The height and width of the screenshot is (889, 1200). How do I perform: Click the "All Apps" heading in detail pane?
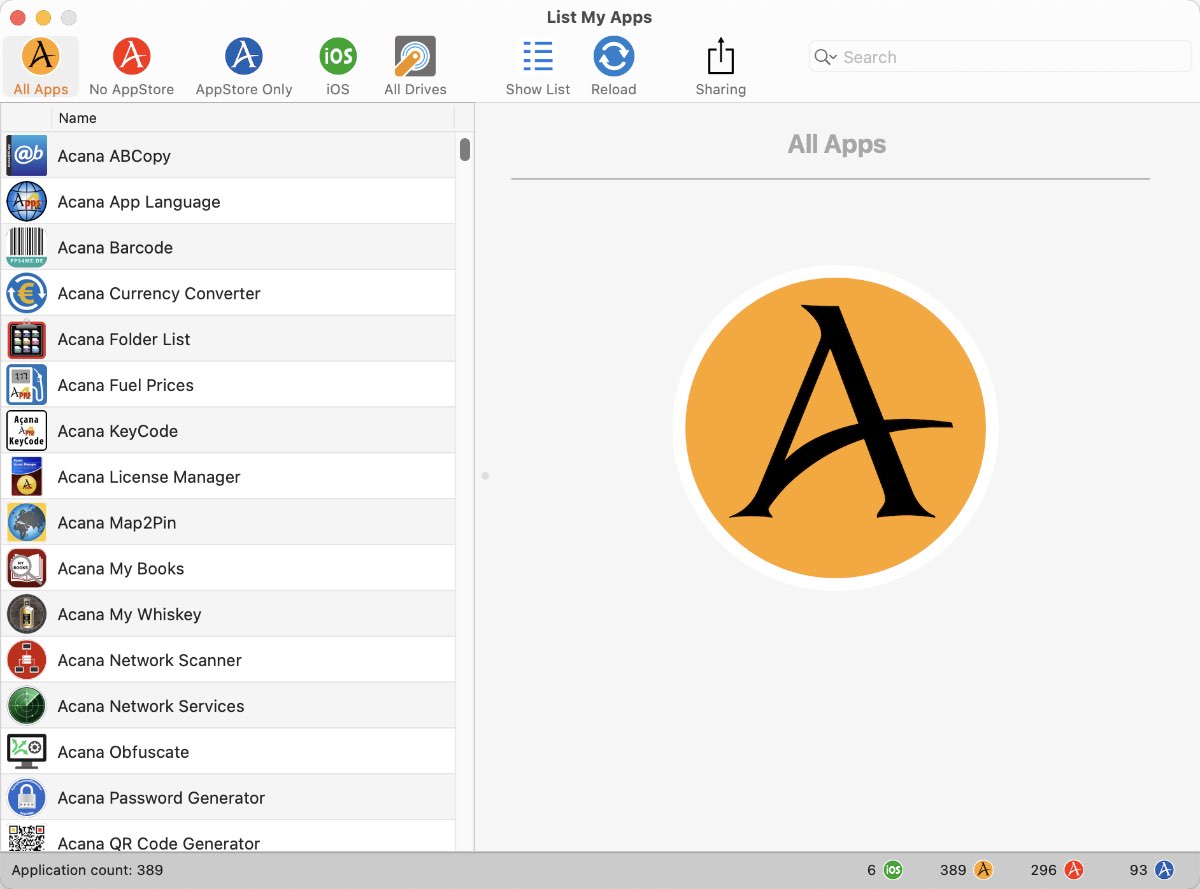click(x=837, y=145)
